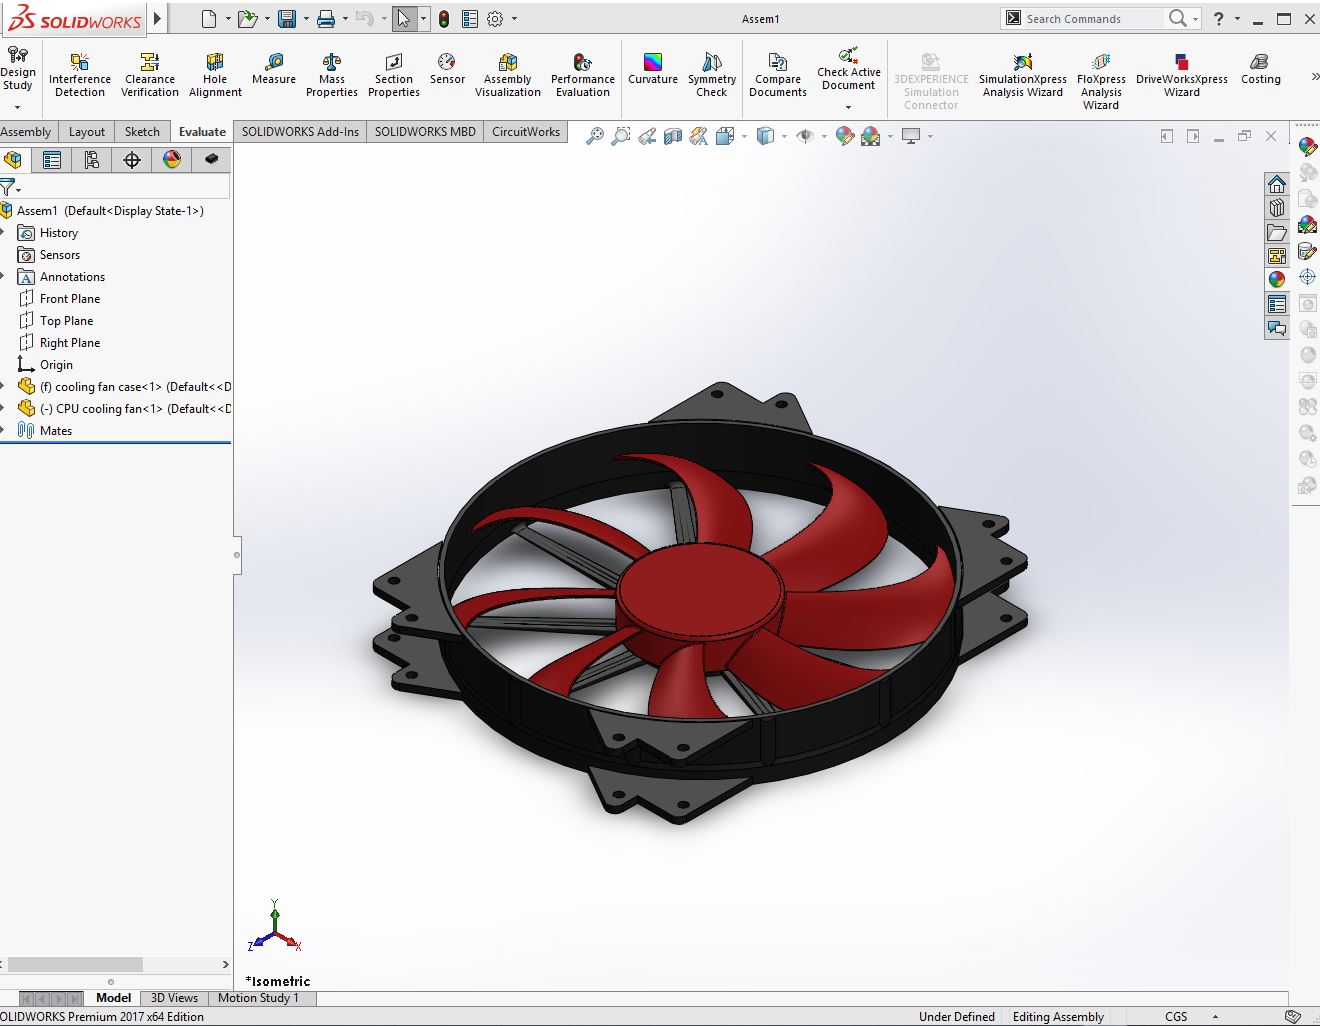This screenshot has width=1320, height=1026.
Task: Open the CircuitWorks tab
Action: 526,132
